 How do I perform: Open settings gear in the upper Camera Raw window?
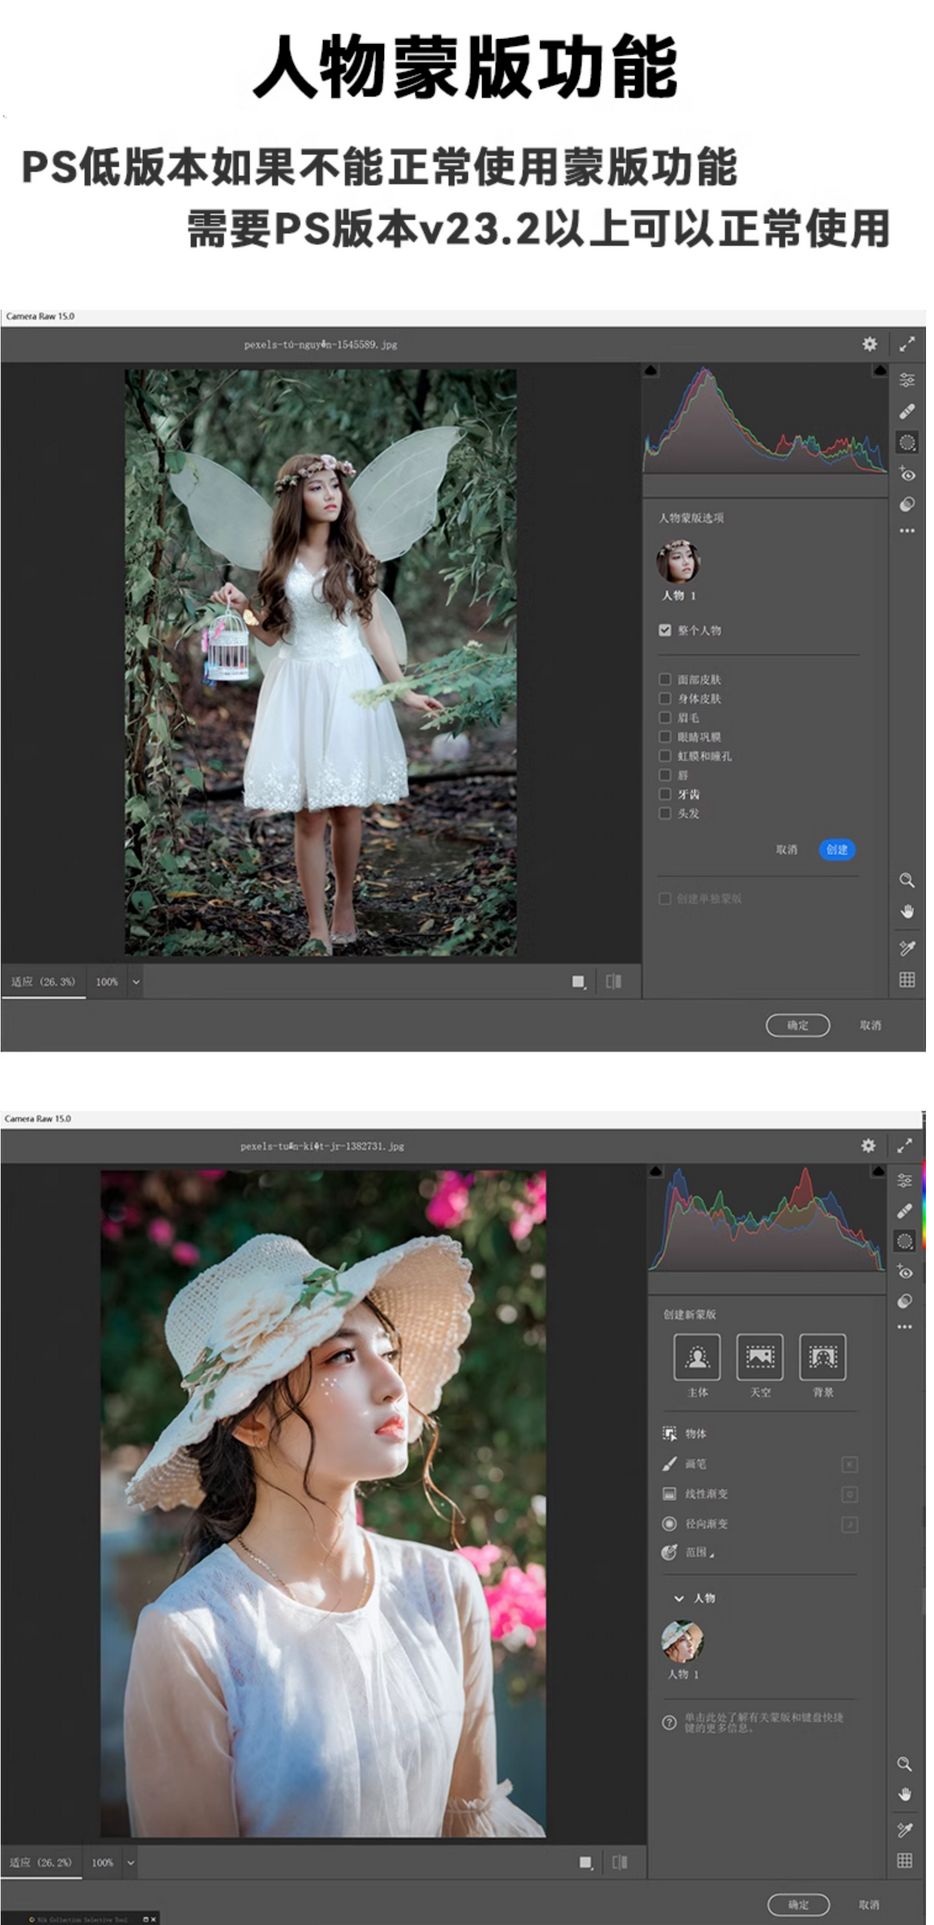click(x=870, y=344)
